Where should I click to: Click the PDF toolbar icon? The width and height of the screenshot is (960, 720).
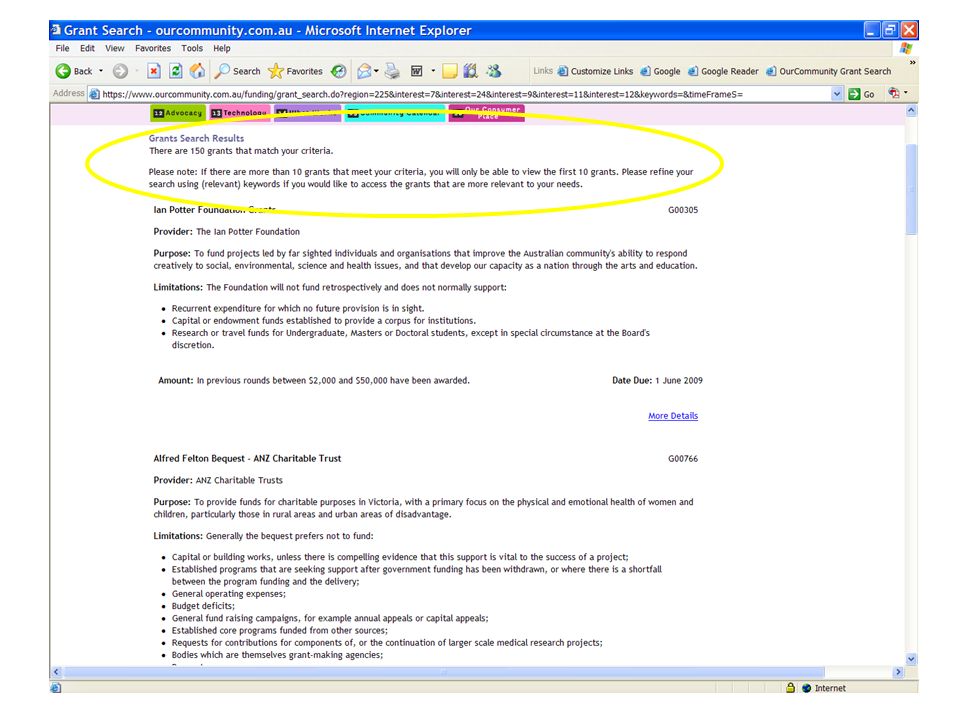pyautogui.click(x=894, y=93)
